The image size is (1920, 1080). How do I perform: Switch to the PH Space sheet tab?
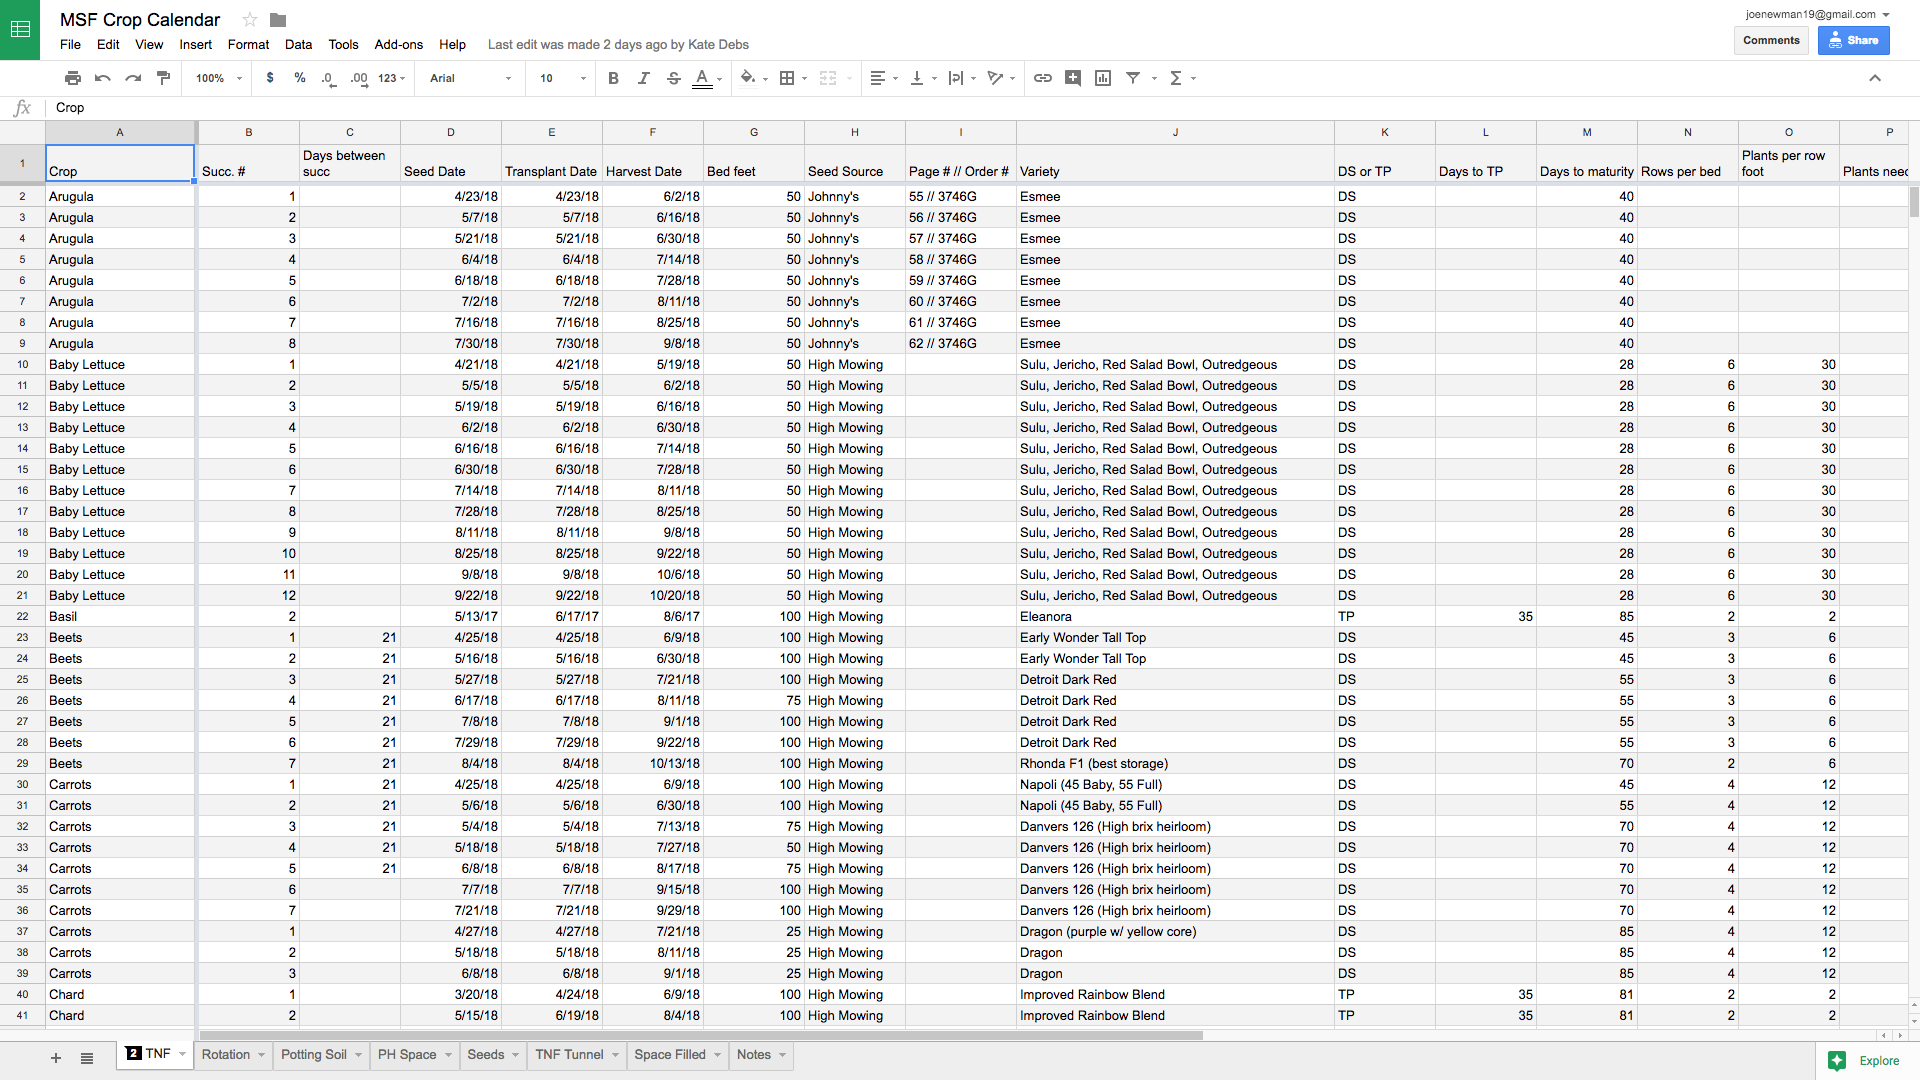click(407, 1055)
